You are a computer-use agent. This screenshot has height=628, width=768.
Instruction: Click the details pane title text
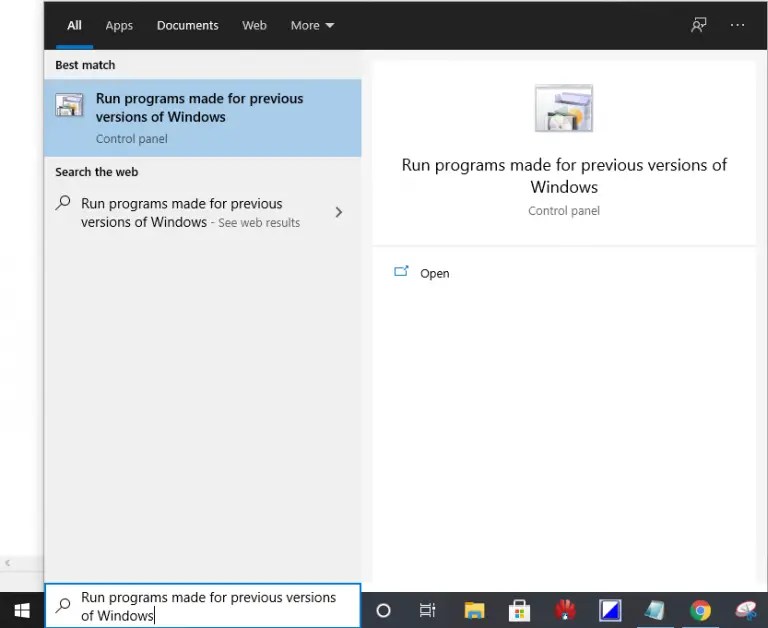(x=564, y=176)
